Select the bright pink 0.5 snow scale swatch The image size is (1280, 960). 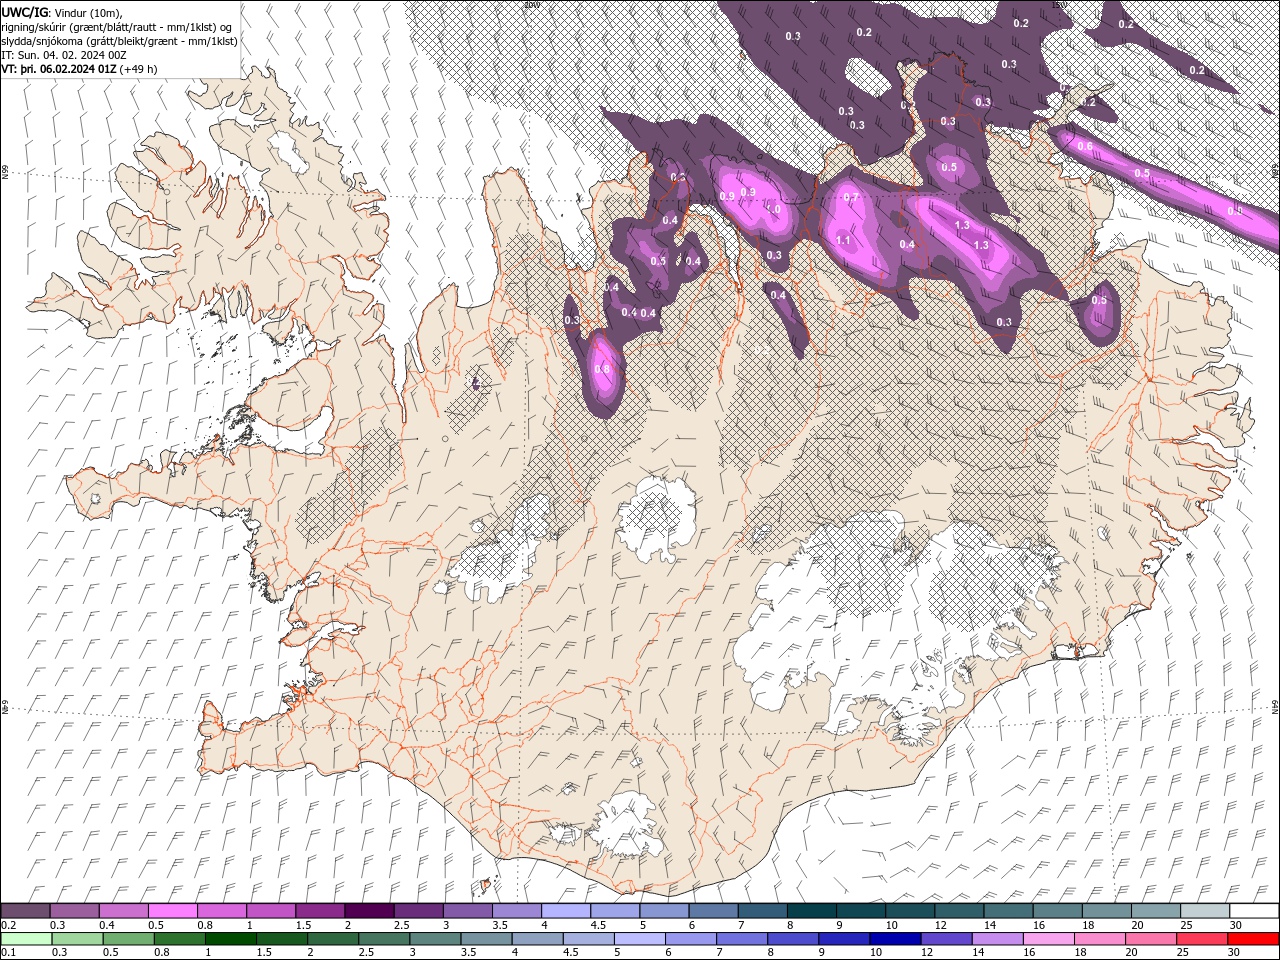coord(173,911)
